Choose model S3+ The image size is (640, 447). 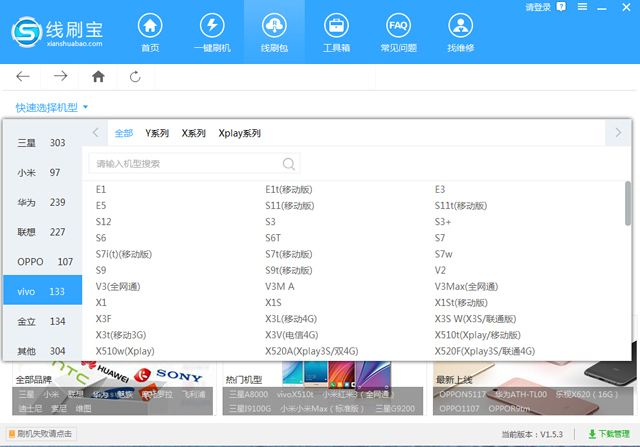[x=443, y=222]
